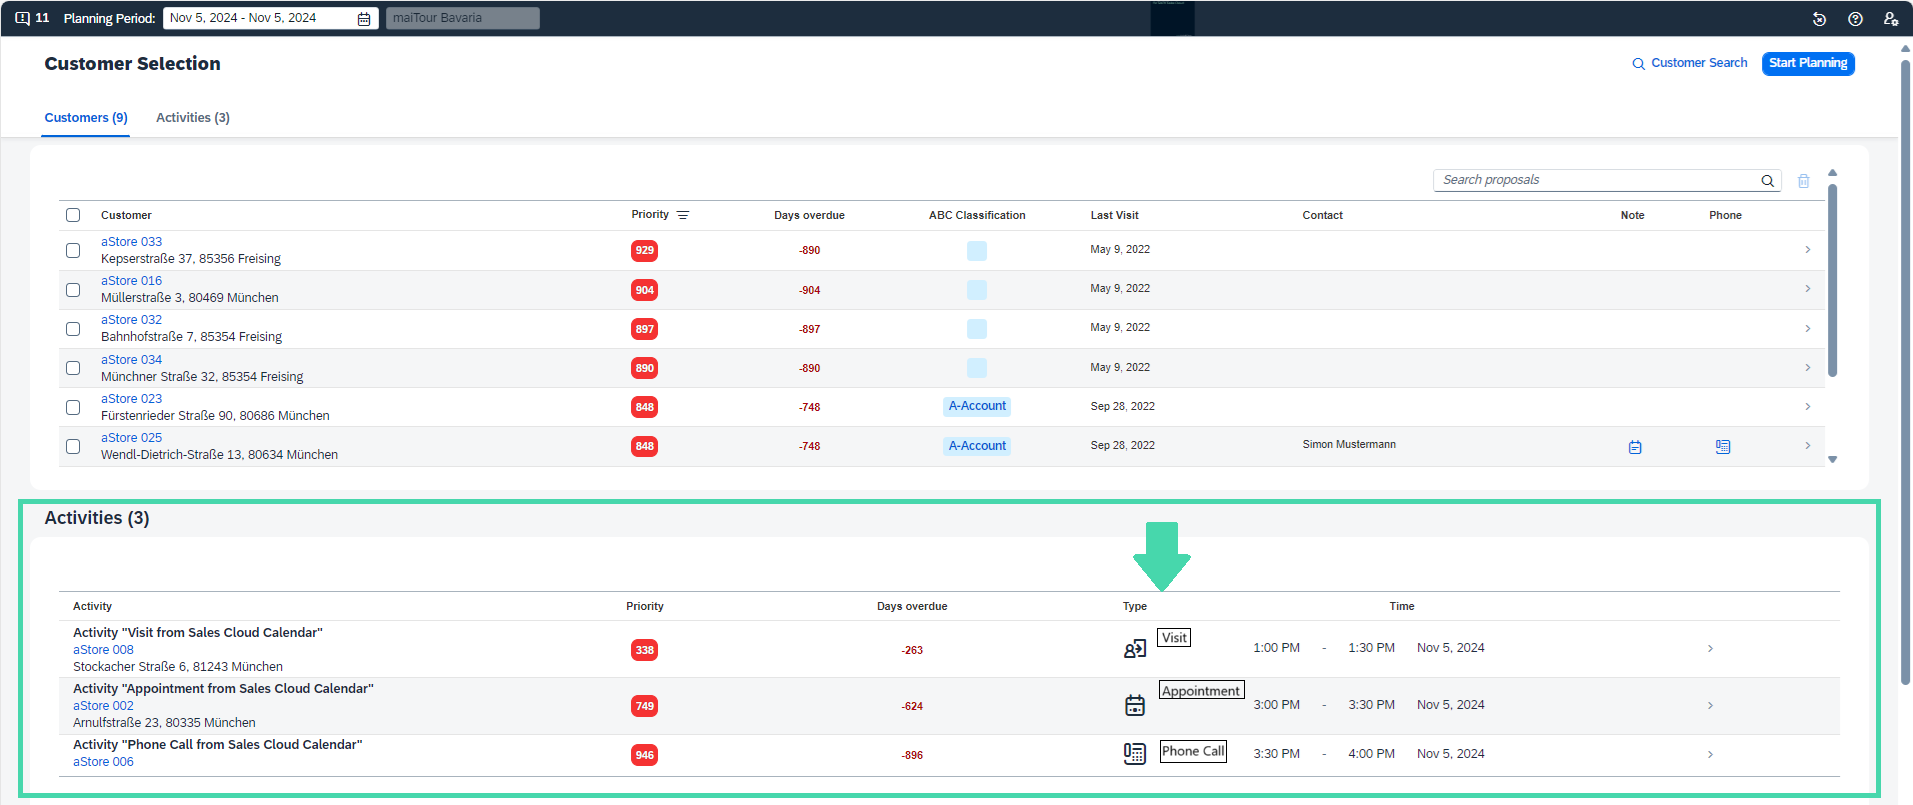1913x805 pixels.
Task: Click the ABC Classification column header
Action: click(x=977, y=215)
